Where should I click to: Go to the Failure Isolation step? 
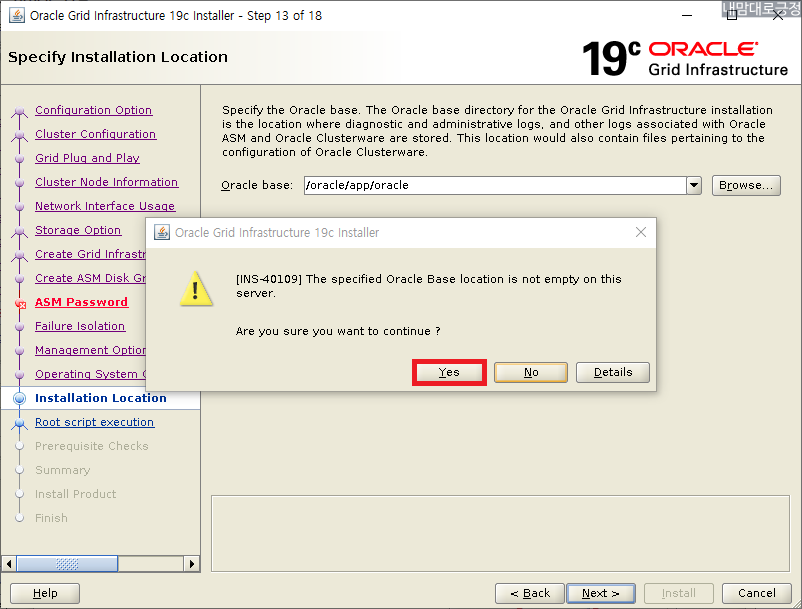coord(80,326)
